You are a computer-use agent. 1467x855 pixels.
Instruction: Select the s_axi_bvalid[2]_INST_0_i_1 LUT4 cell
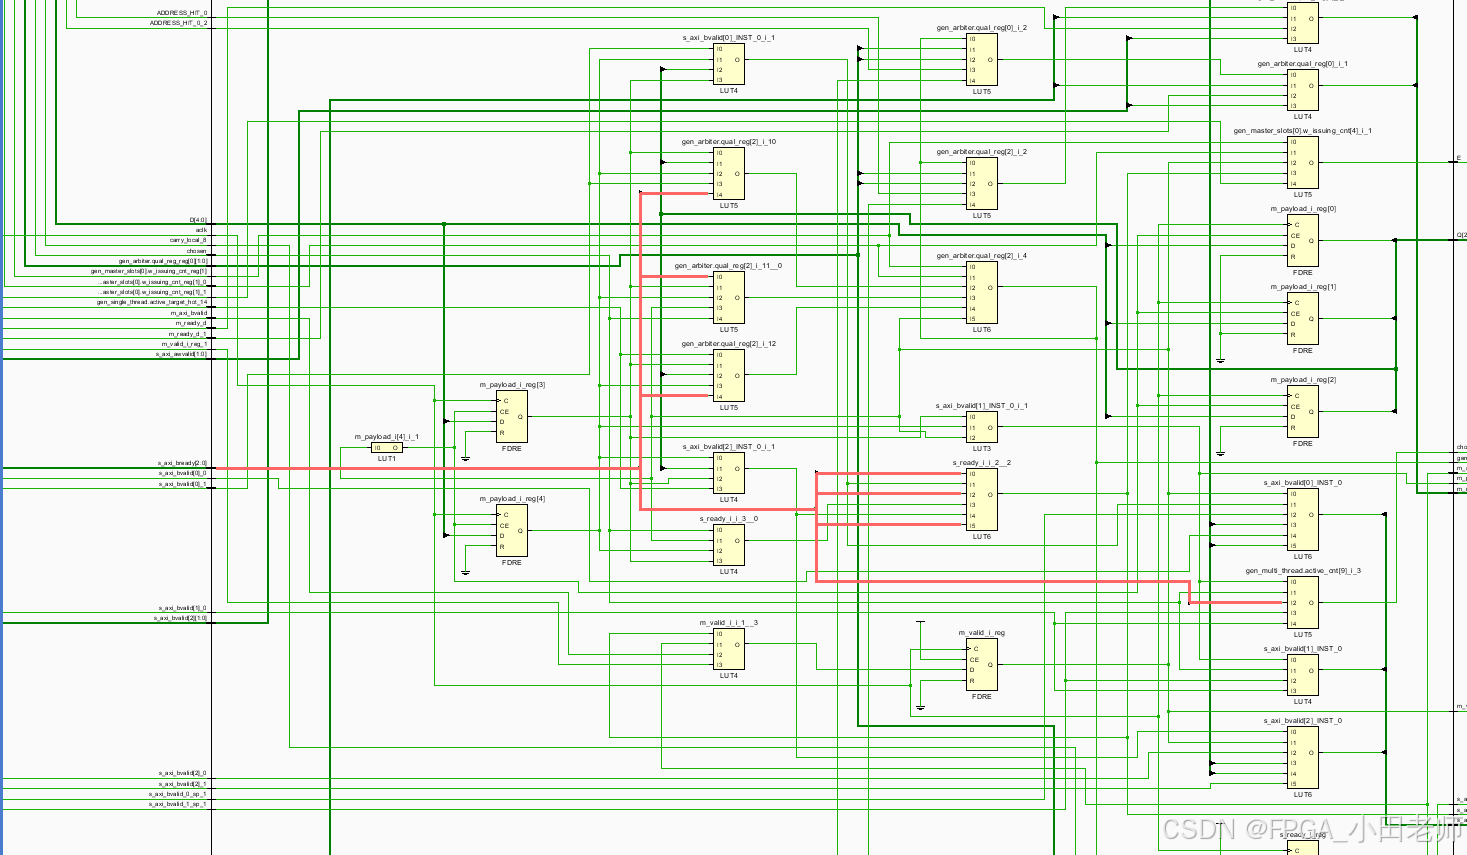(x=729, y=474)
